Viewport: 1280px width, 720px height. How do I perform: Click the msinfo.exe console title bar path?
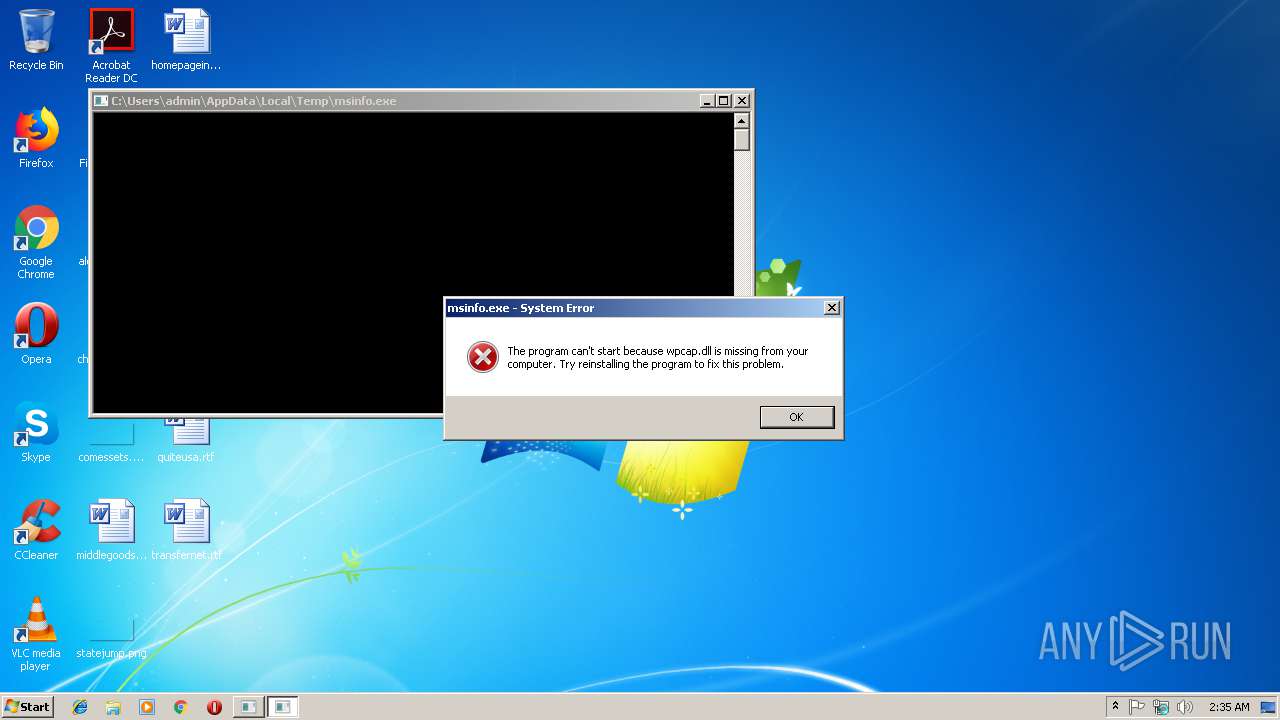[254, 101]
